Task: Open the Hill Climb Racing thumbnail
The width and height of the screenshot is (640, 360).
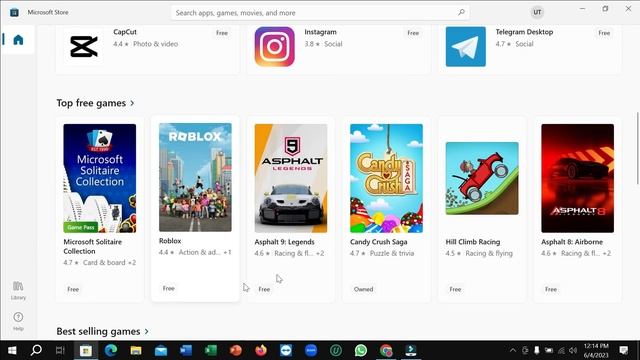Action: [x=482, y=178]
